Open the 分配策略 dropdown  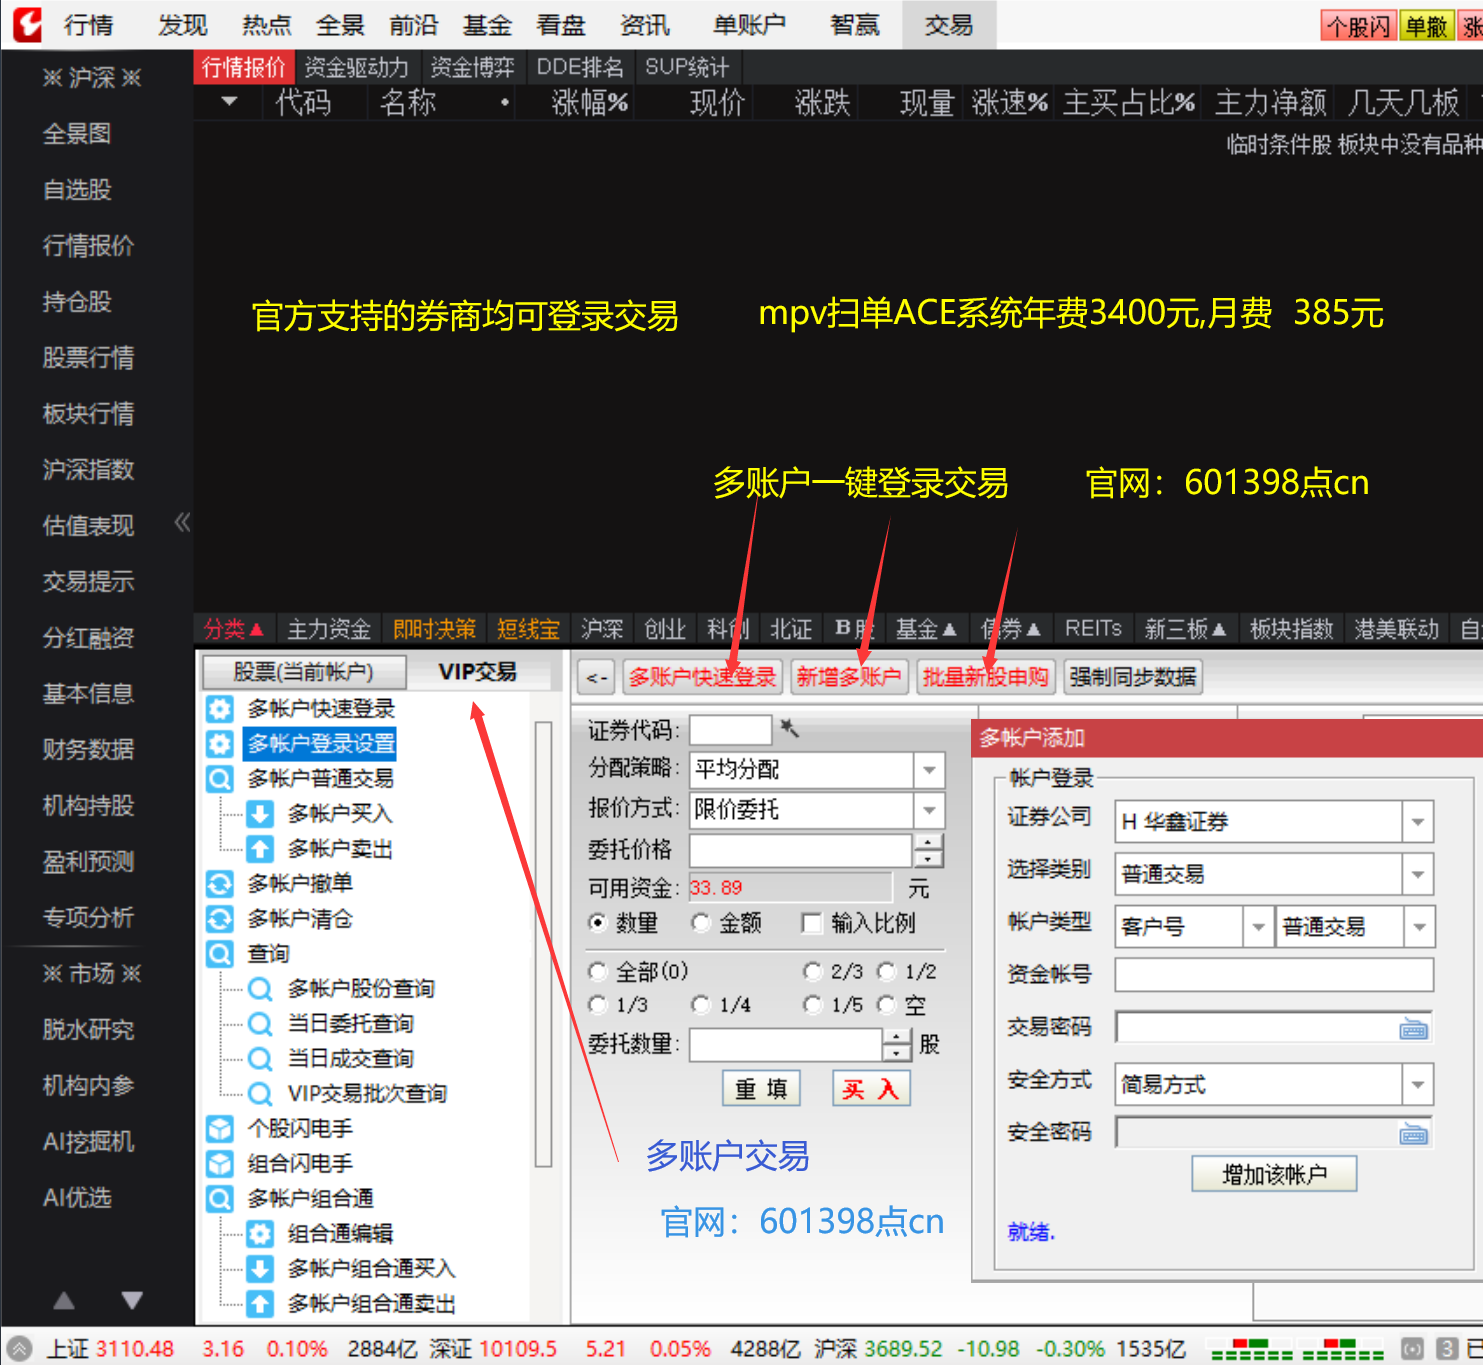(x=929, y=770)
